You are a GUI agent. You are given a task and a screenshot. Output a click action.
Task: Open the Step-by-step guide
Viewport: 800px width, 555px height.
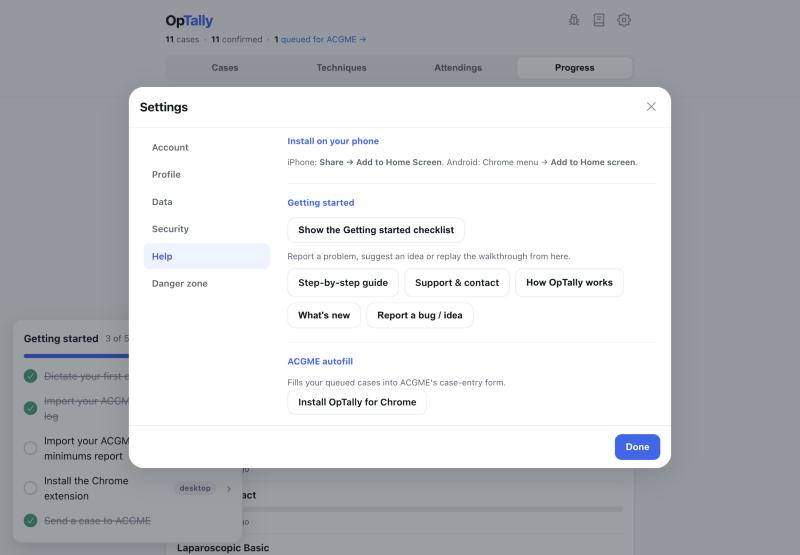point(343,283)
